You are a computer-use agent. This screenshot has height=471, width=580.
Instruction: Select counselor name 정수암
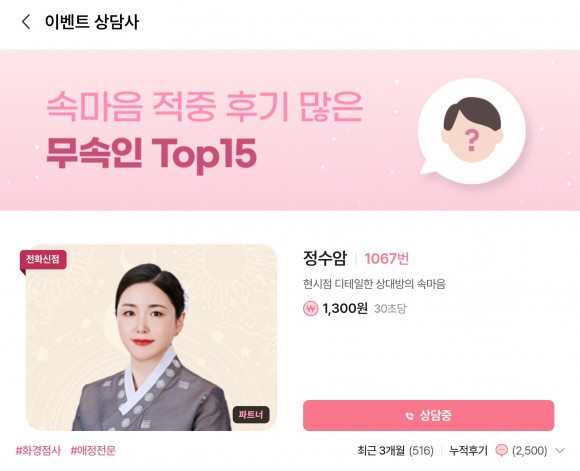pyautogui.click(x=325, y=258)
